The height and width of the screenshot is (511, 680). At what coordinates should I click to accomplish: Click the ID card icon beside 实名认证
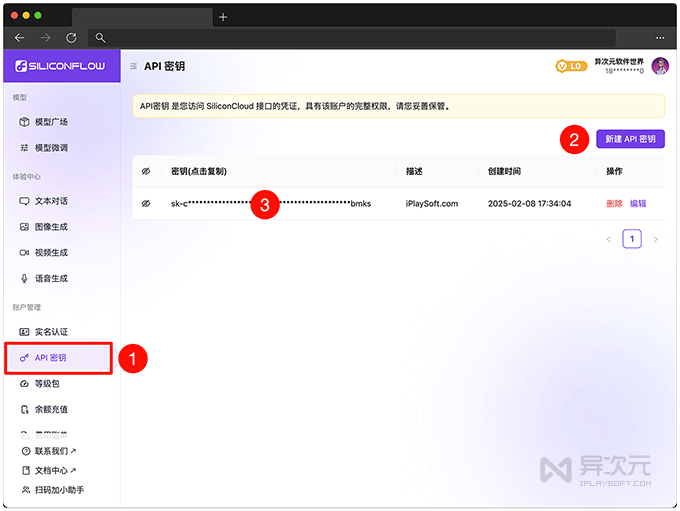24,332
